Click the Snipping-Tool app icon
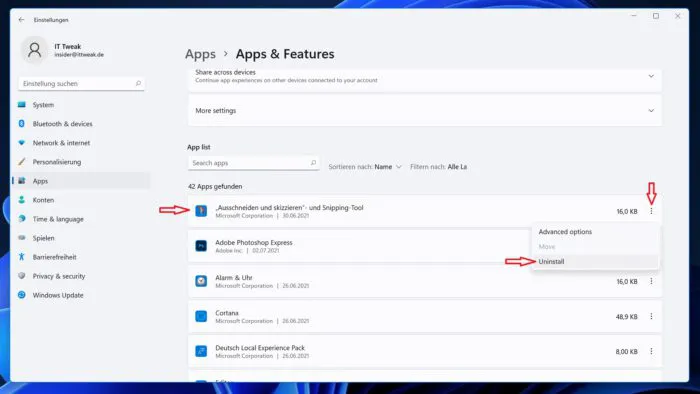Screen dimensions: 700x394 tap(201, 211)
